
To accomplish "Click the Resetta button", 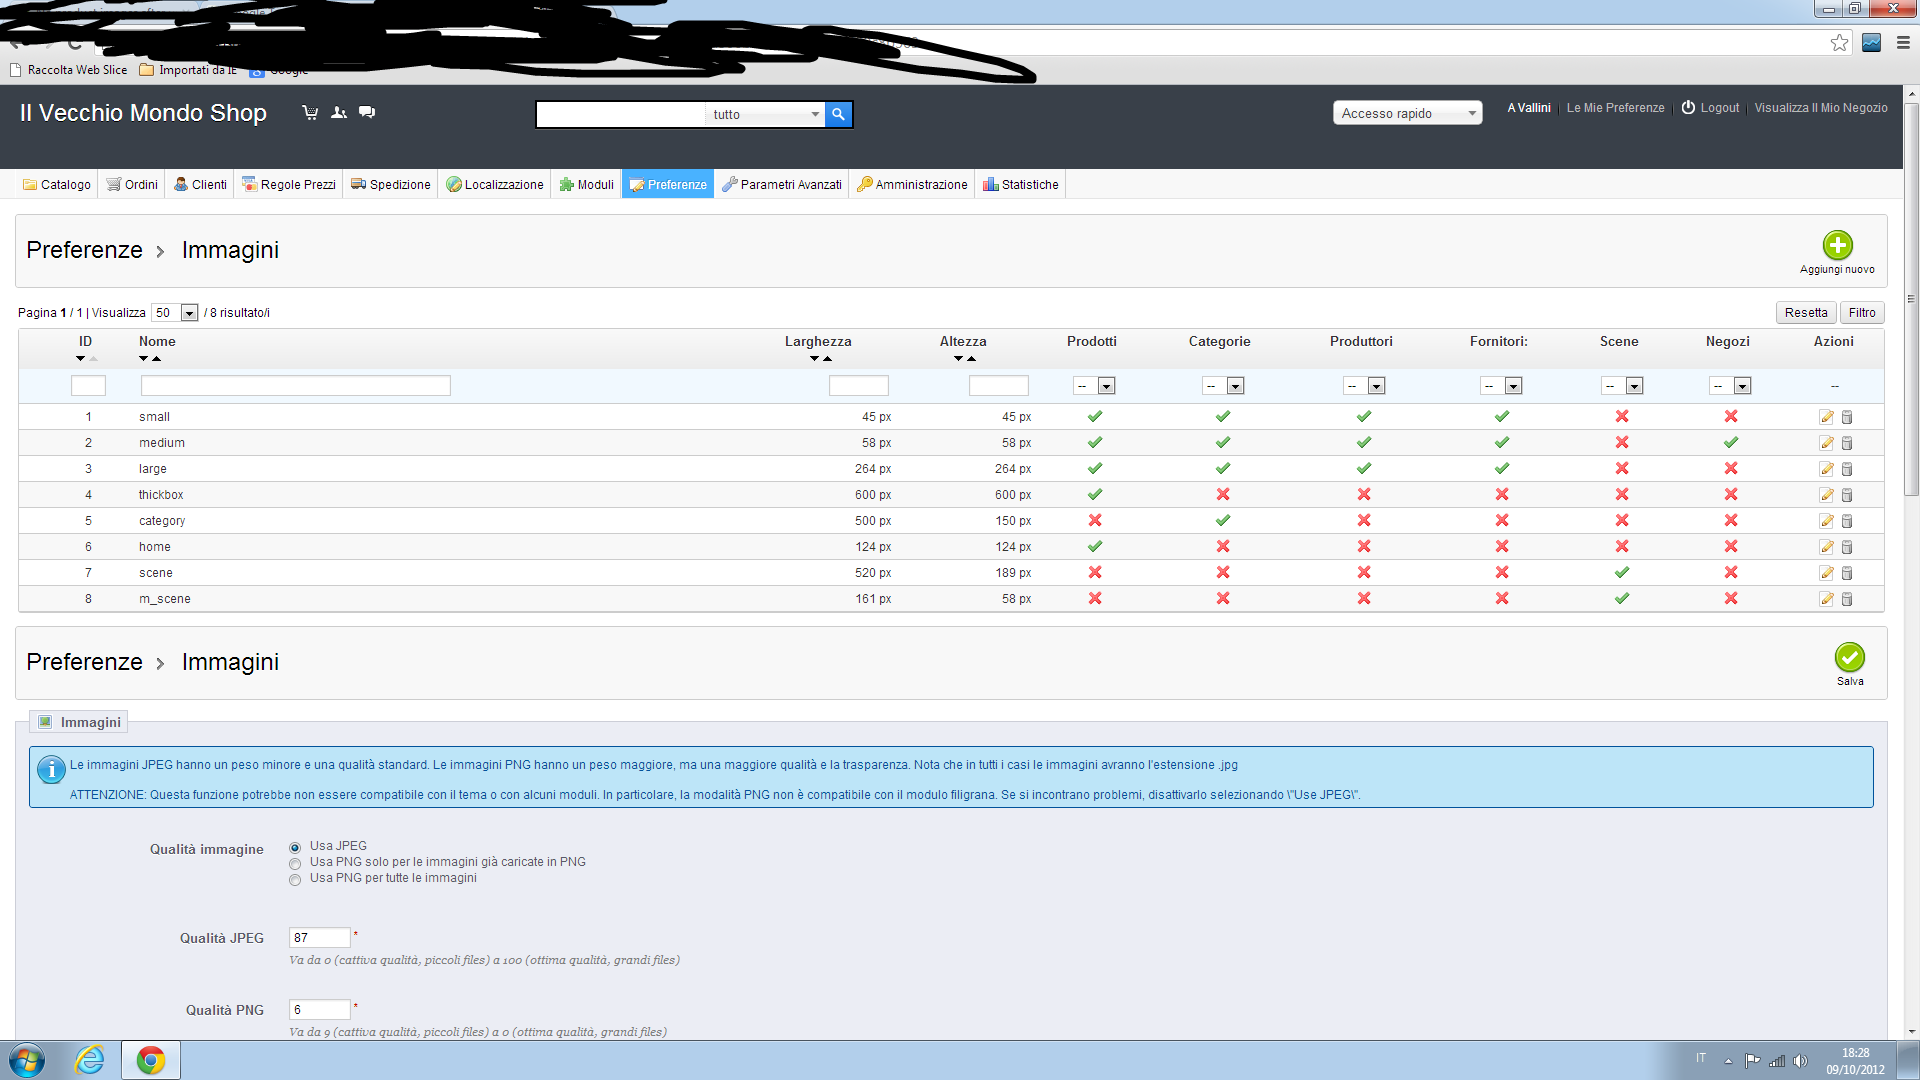I will [x=1805, y=313].
